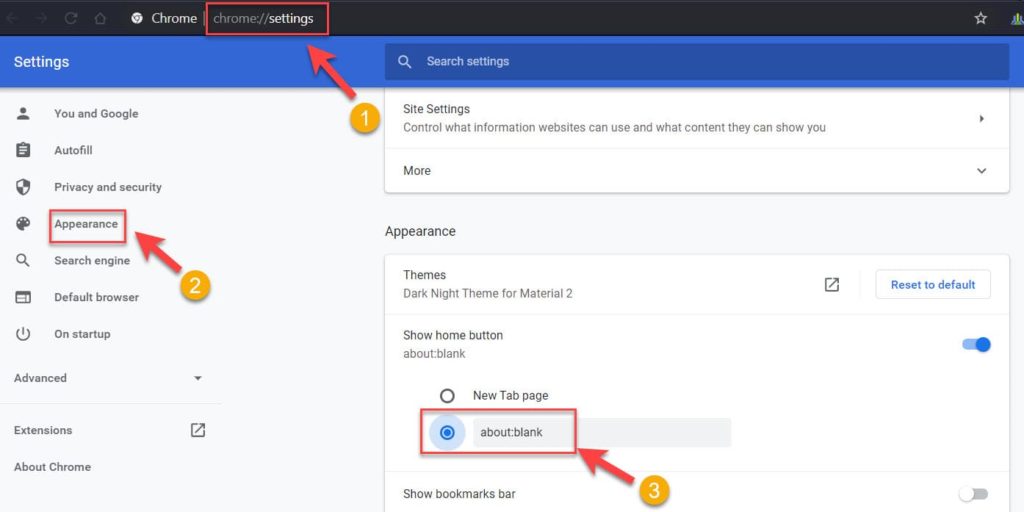Click the Default browser window icon

click(x=23, y=297)
